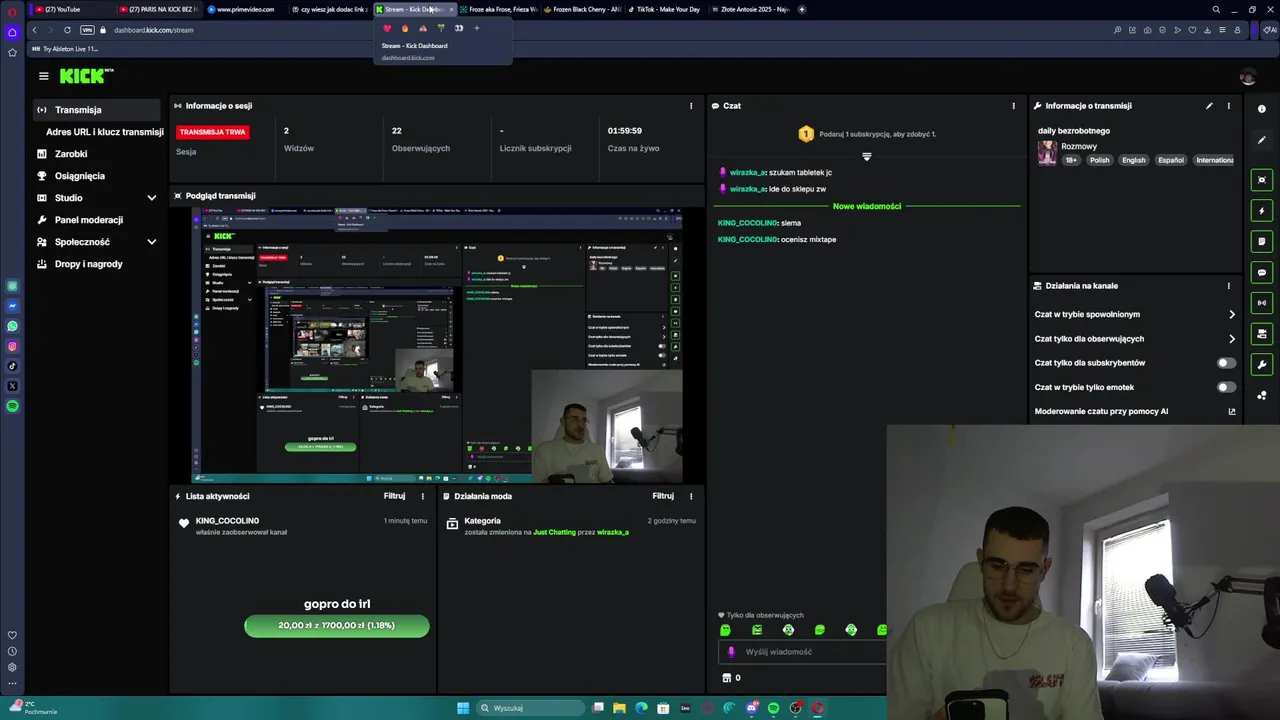Click KING_COCOLINO in Lista aktywności
The height and width of the screenshot is (720, 1280).
click(x=227, y=521)
